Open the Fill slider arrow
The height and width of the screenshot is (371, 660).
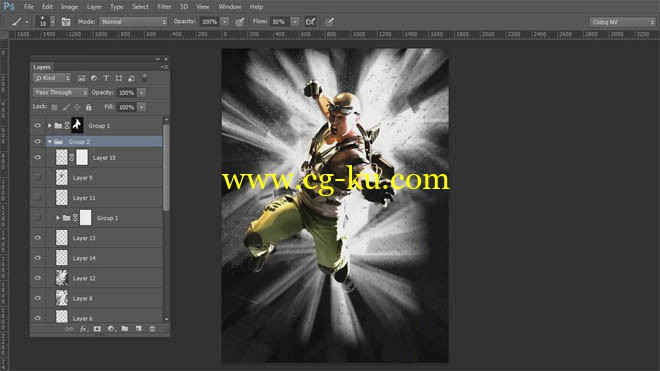tap(142, 107)
